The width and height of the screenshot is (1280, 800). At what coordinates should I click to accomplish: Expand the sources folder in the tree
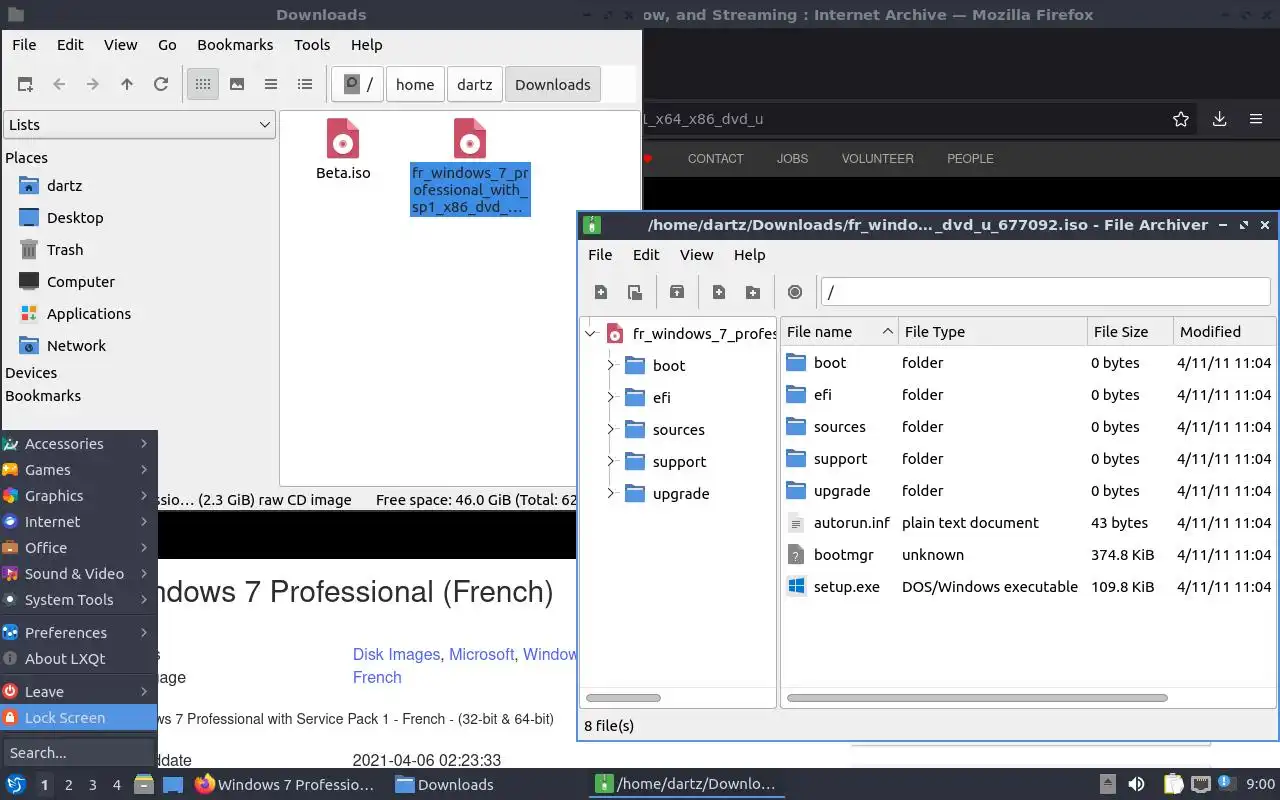(611, 430)
